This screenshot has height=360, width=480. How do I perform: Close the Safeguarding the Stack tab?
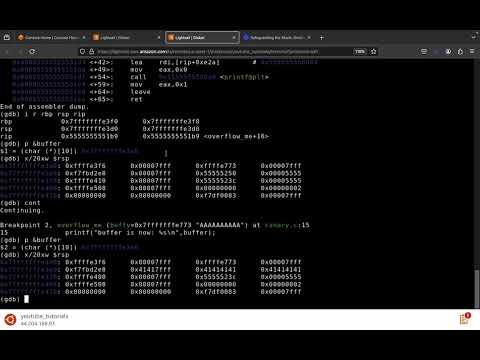[x=309, y=38]
